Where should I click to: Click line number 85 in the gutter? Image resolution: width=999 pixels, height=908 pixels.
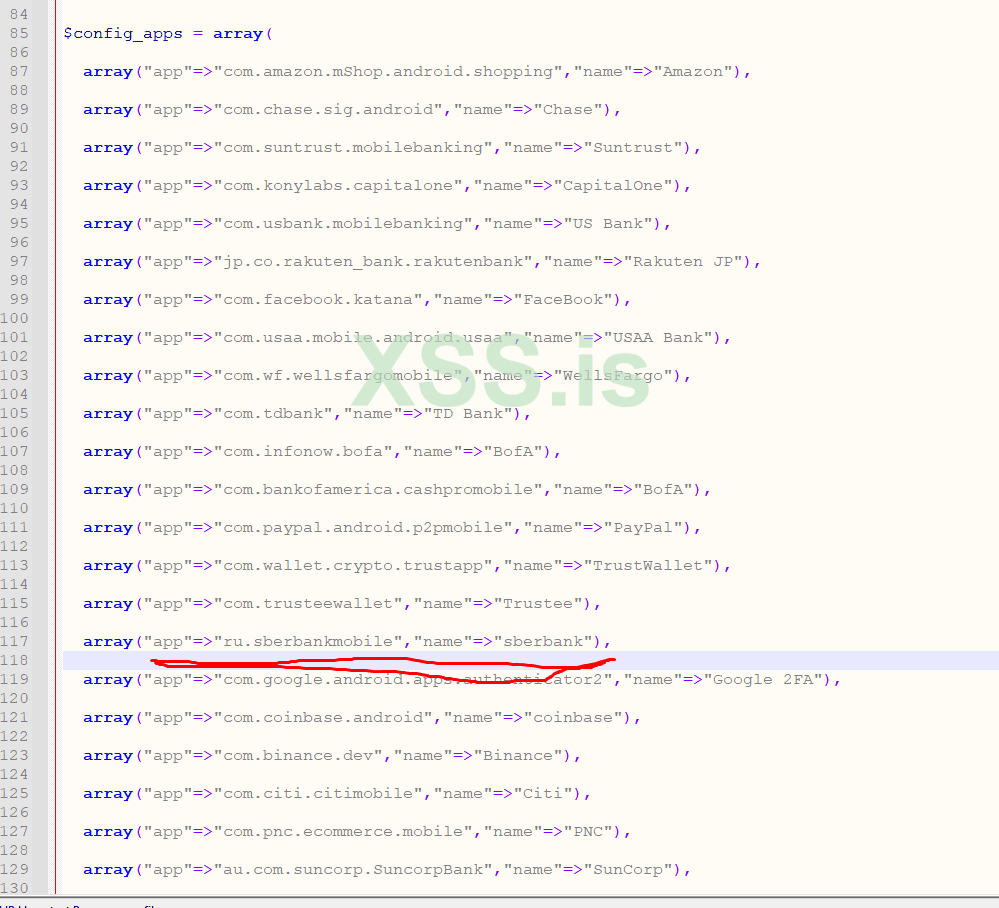[19, 33]
